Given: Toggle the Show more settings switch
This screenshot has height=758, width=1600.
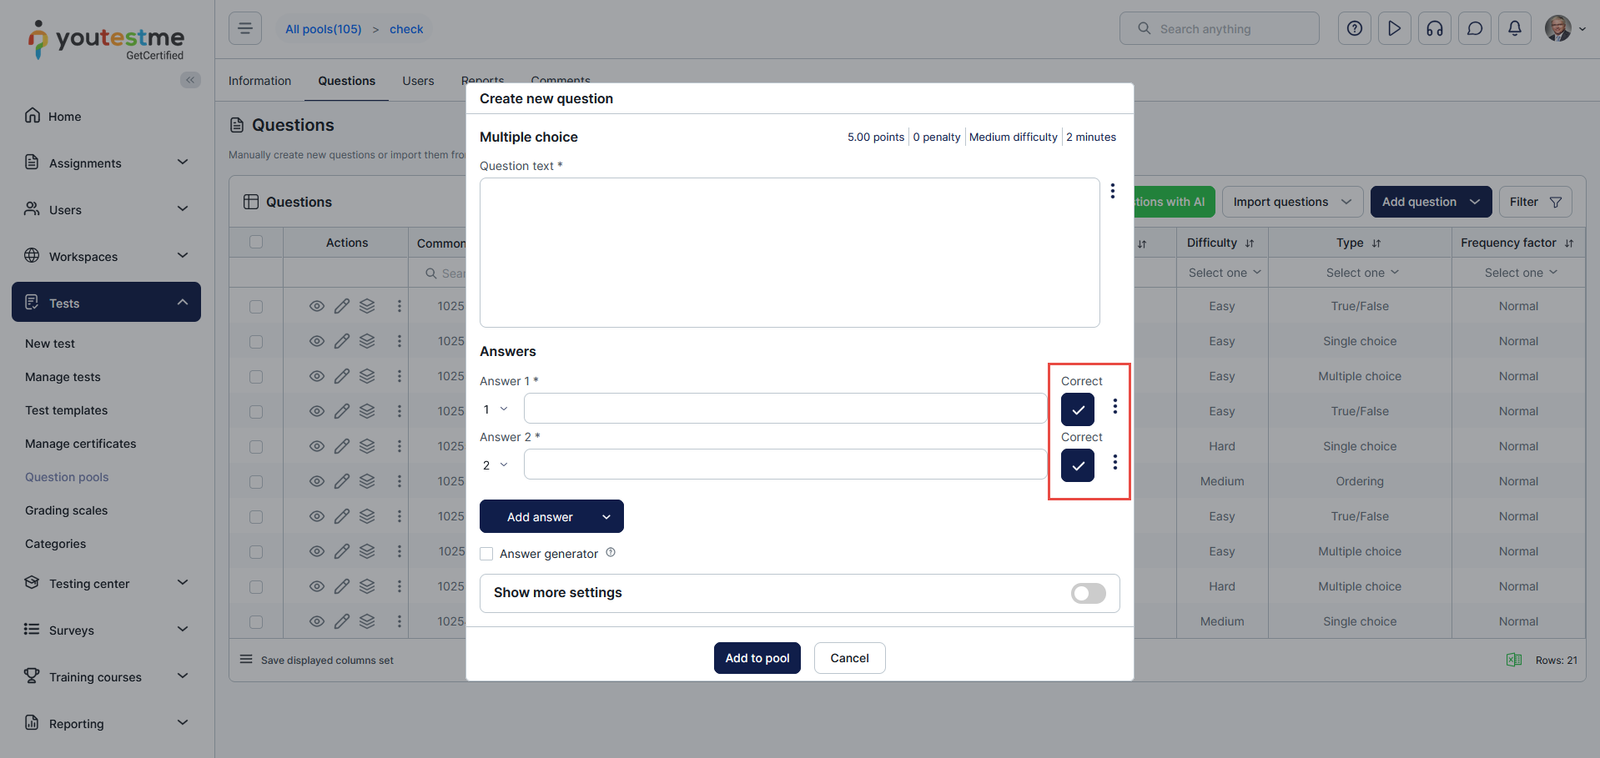Looking at the screenshot, I should [x=1088, y=593].
